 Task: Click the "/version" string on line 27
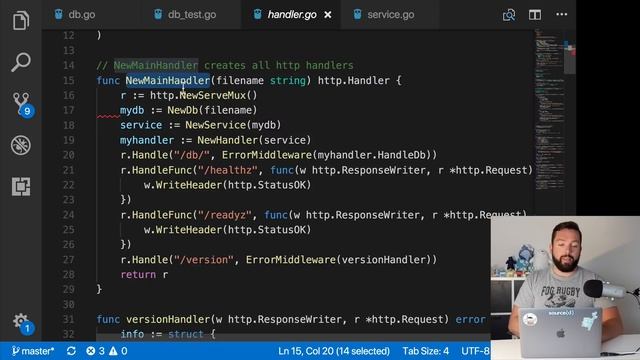coord(204,260)
